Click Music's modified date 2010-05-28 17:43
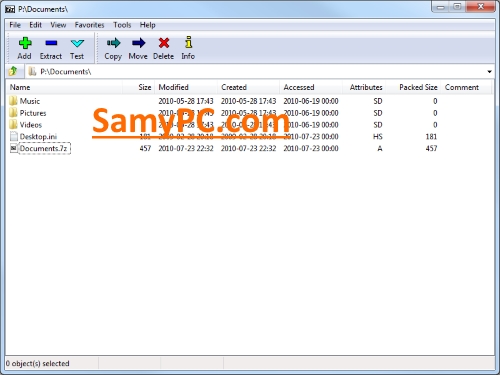The image size is (500, 375). (x=186, y=101)
